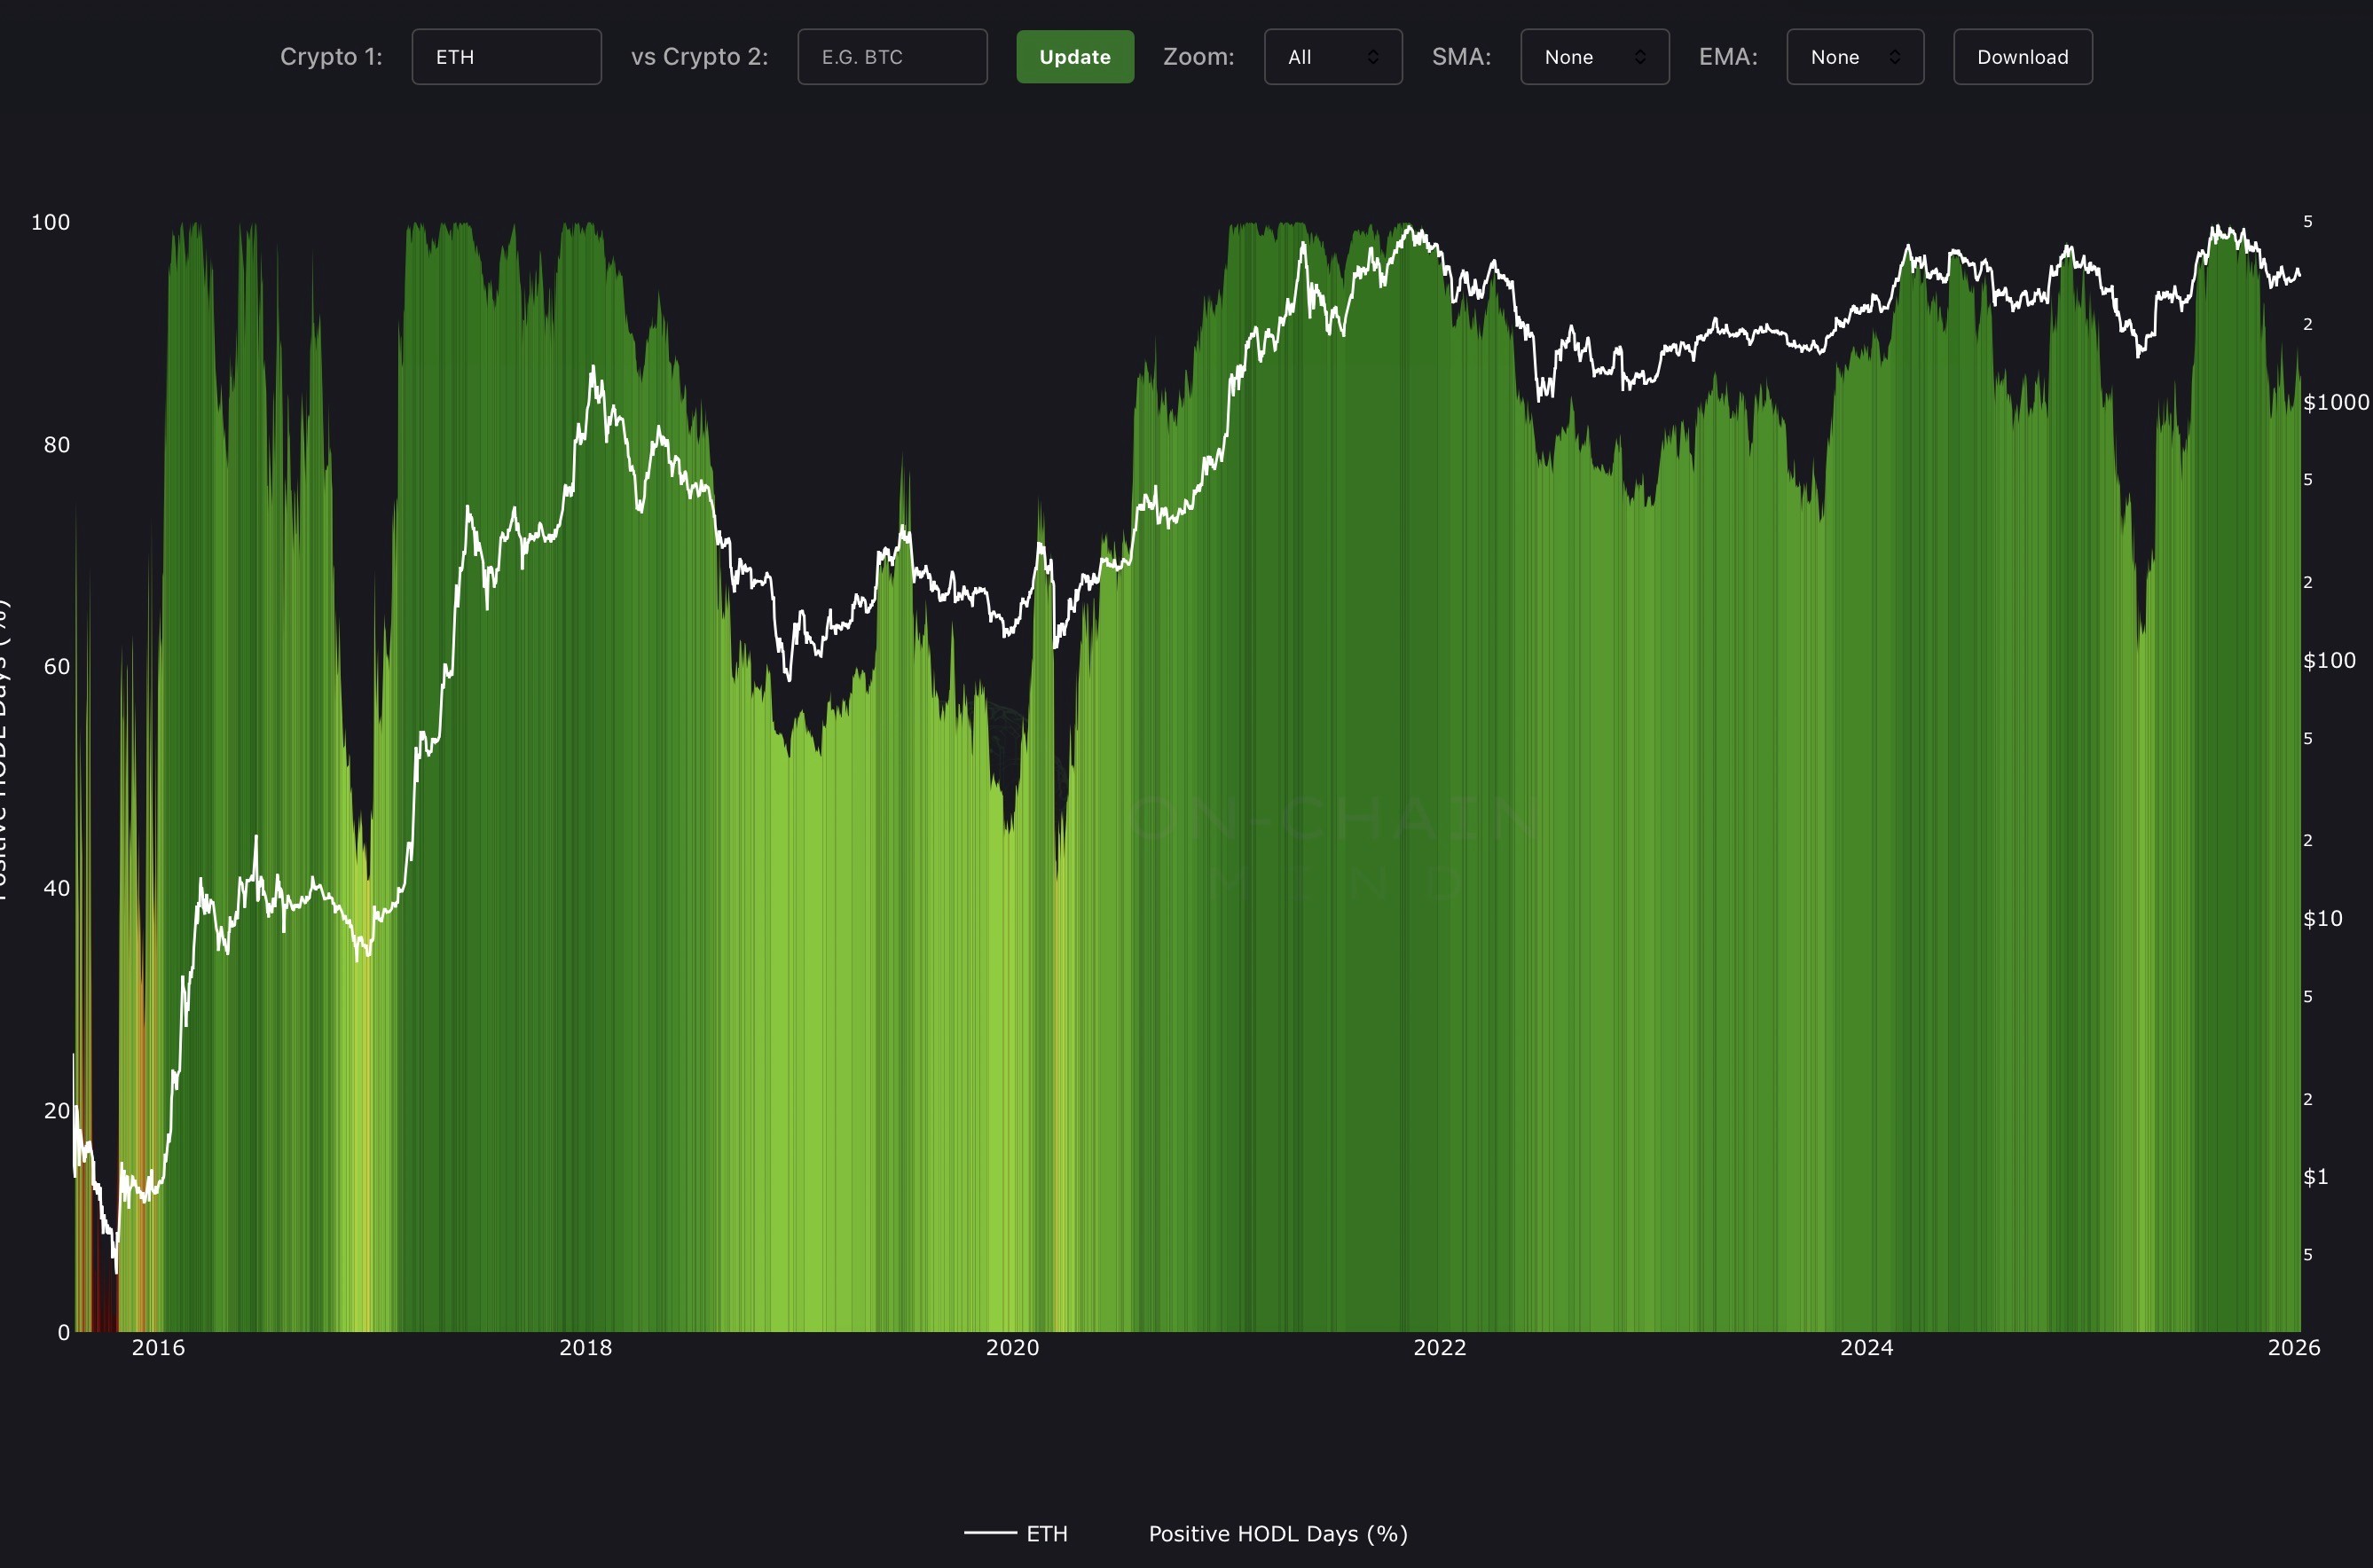Click the 2026 label at axis end

pyautogui.click(x=2293, y=1347)
